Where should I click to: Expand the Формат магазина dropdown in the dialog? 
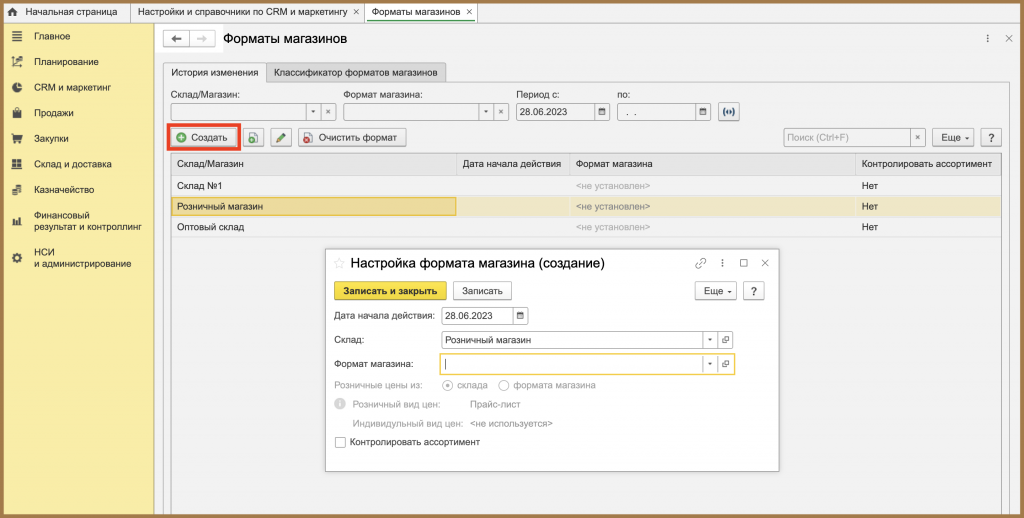(x=710, y=364)
